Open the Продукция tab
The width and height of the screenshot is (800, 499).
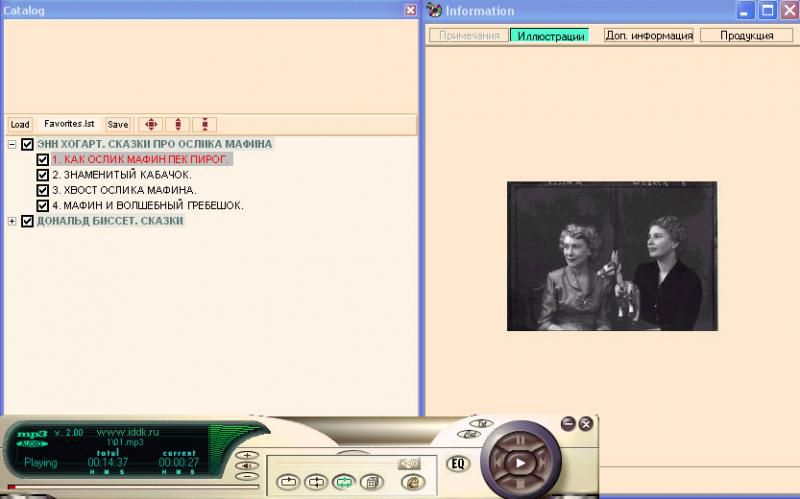[746, 35]
